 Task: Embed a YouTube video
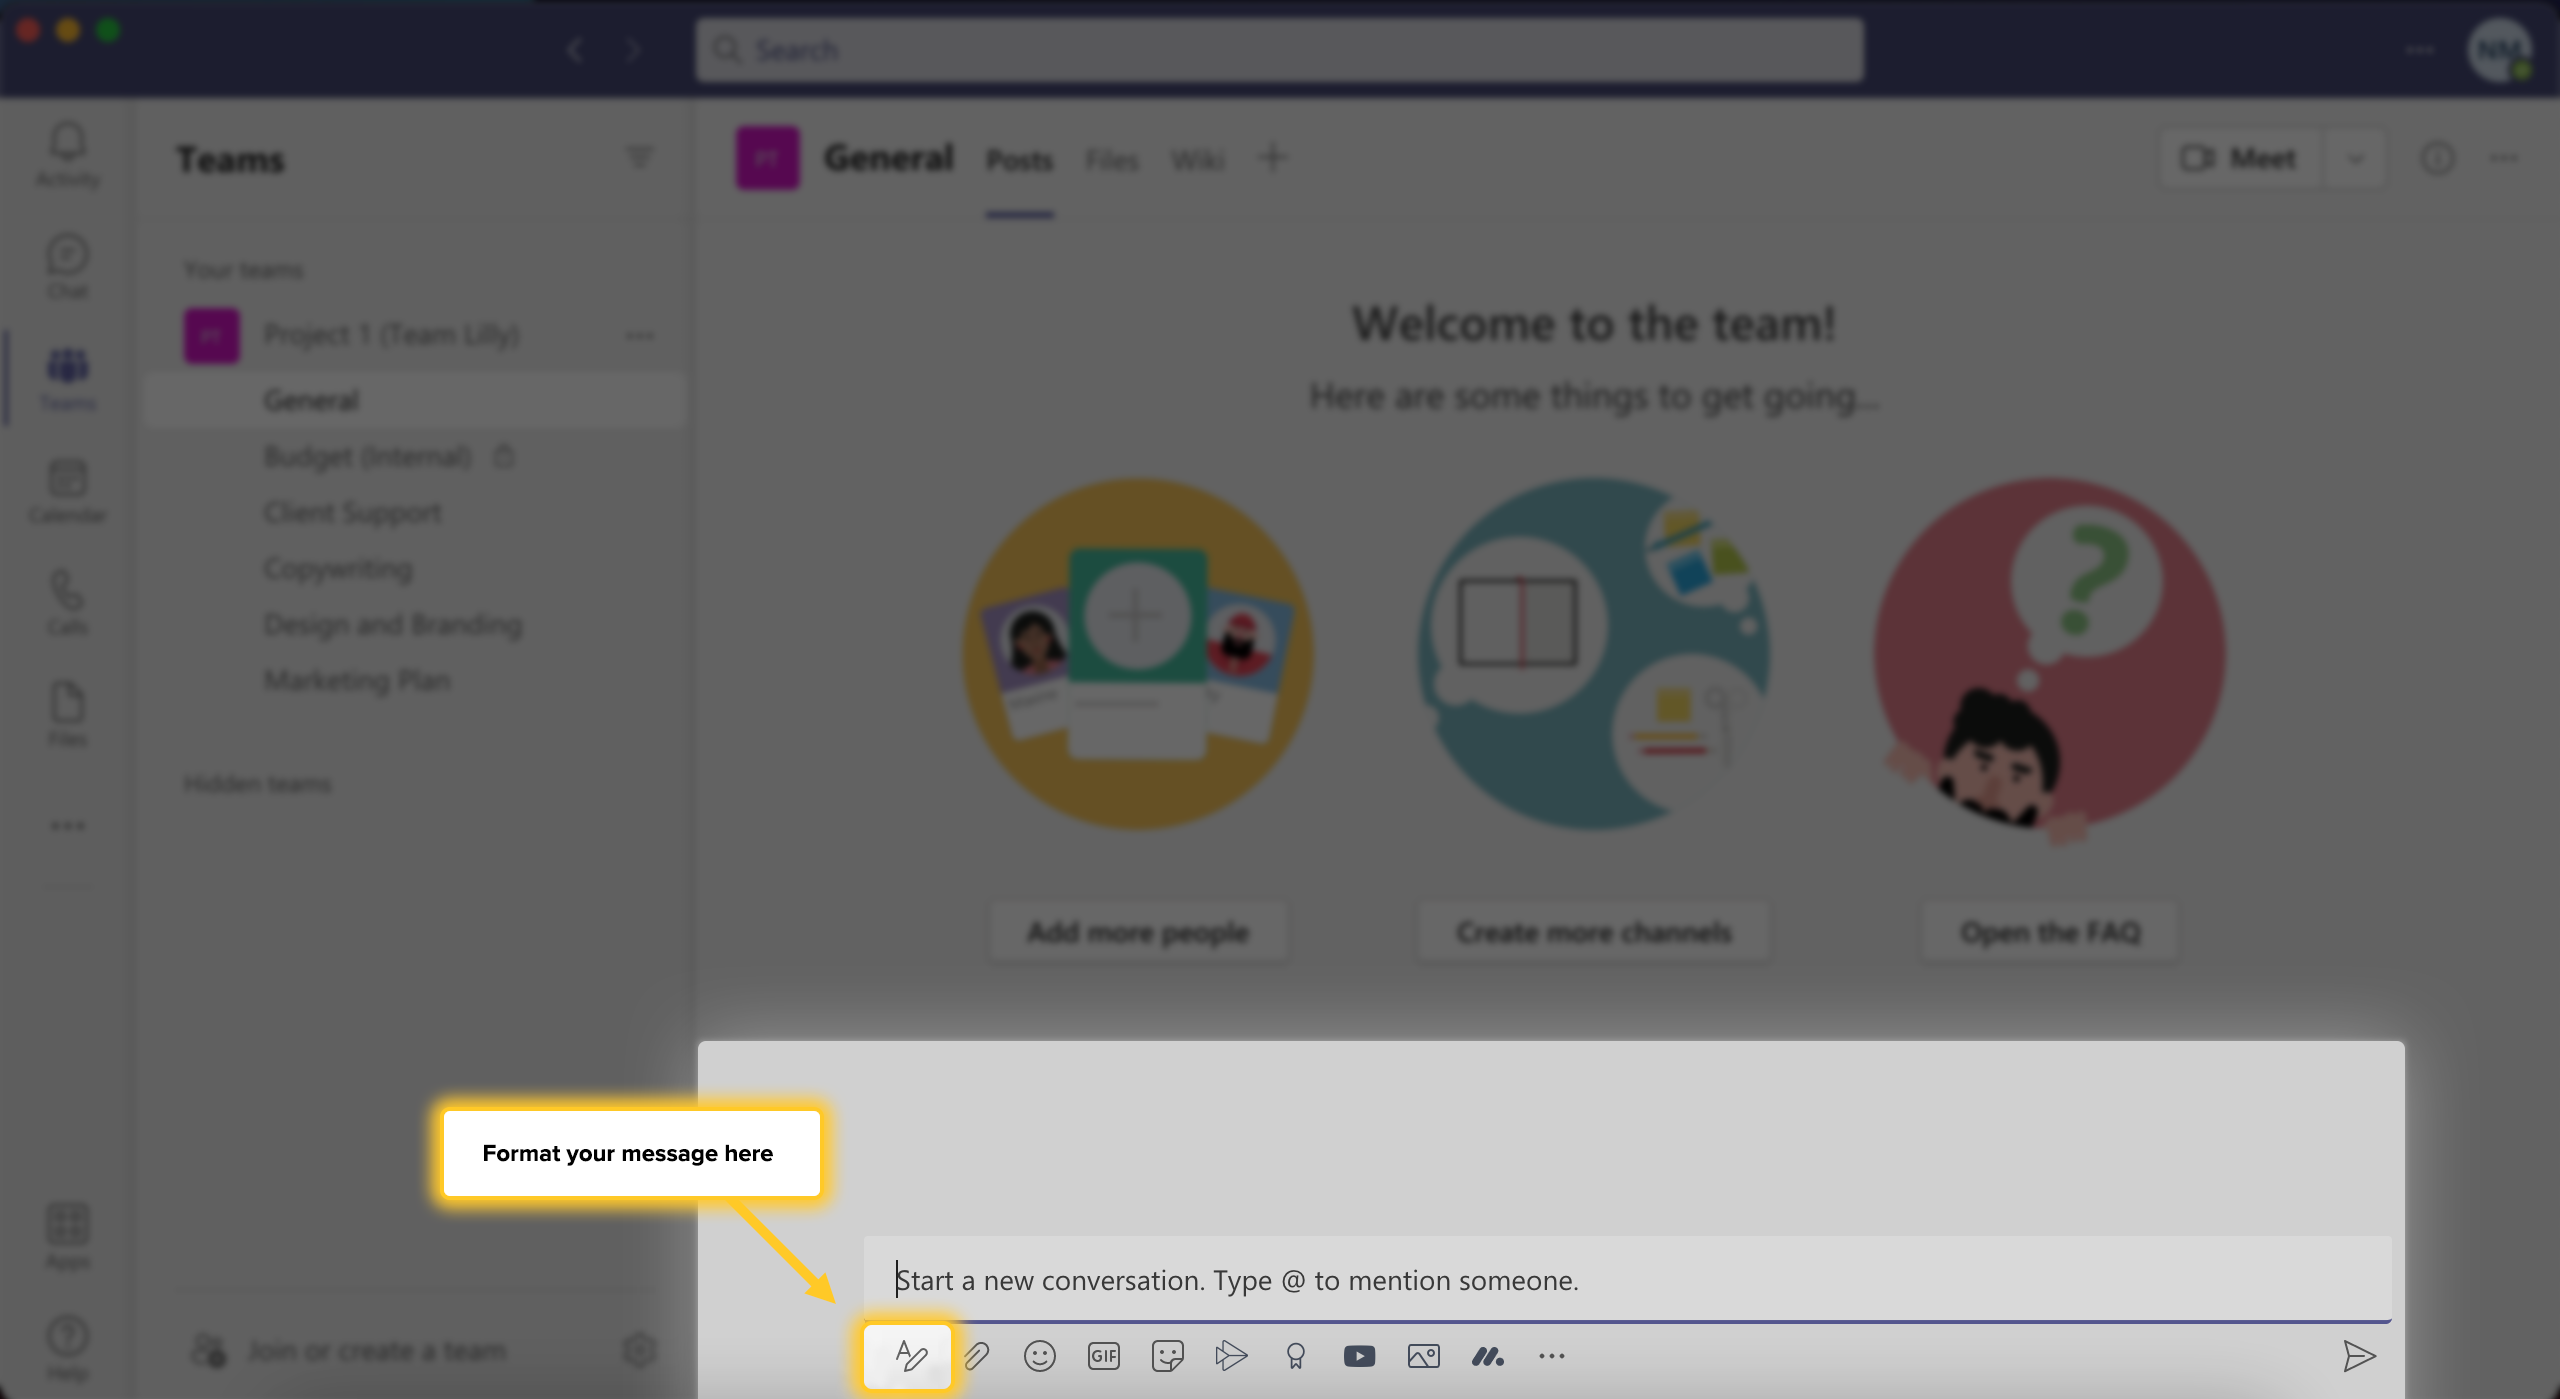click(1359, 1356)
